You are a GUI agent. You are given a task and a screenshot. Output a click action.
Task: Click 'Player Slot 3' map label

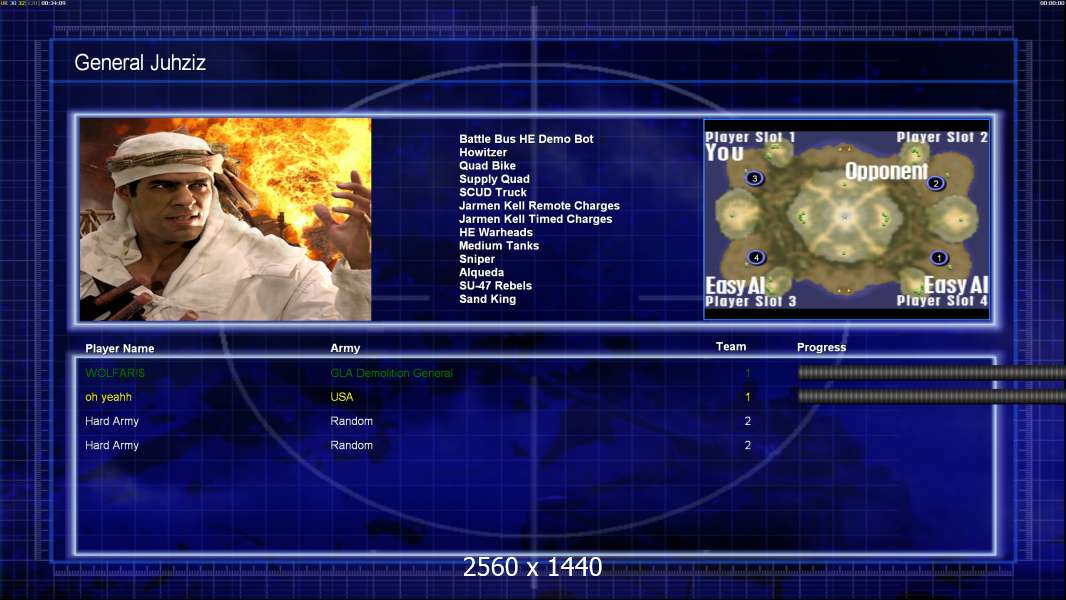coord(751,301)
